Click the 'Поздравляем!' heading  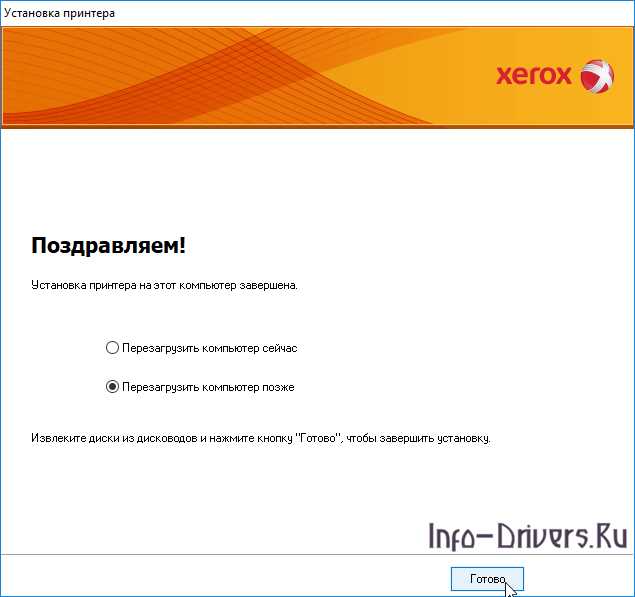(x=109, y=245)
